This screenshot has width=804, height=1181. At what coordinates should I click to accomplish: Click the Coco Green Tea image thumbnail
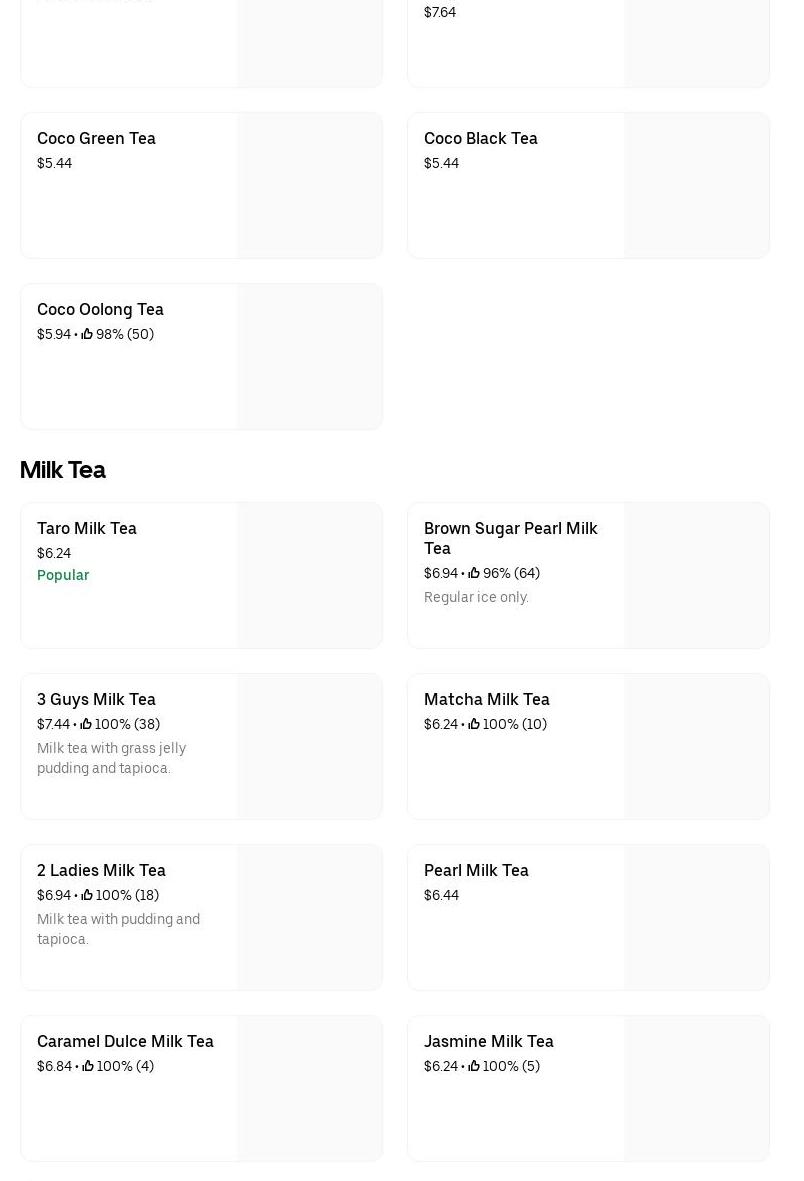pos(309,185)
